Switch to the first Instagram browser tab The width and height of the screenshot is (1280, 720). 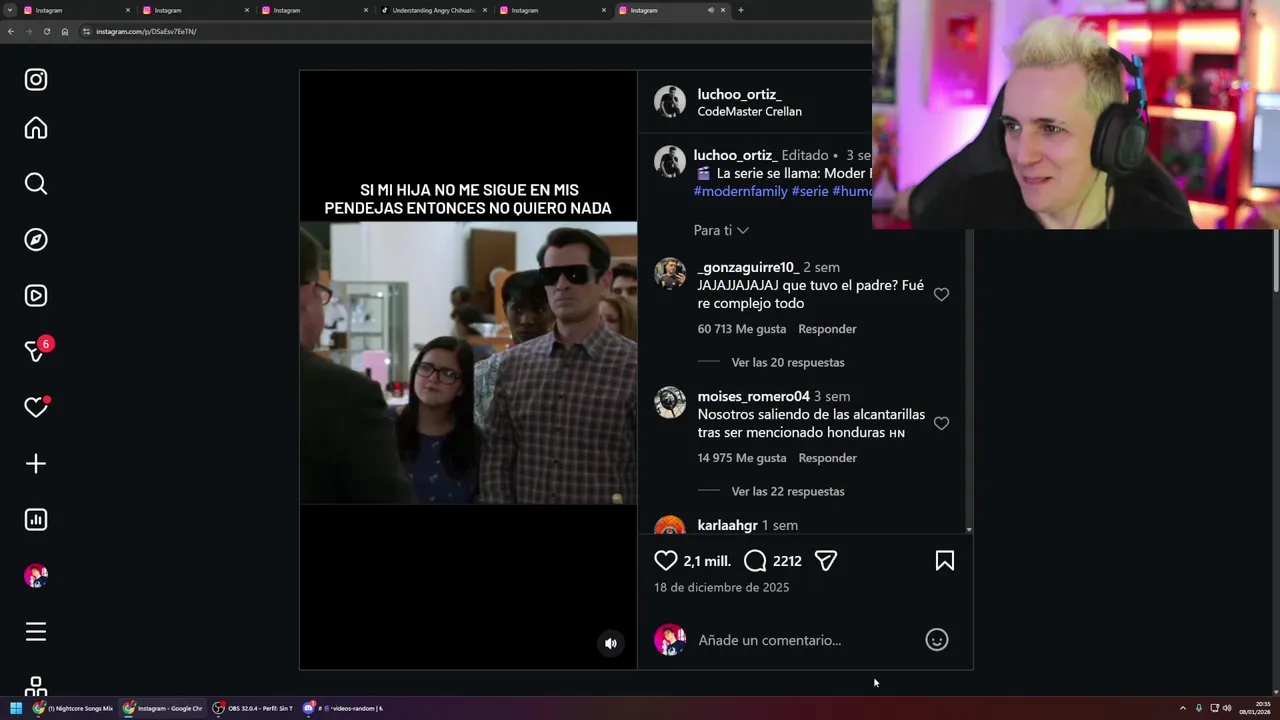[x=77, y=10]
